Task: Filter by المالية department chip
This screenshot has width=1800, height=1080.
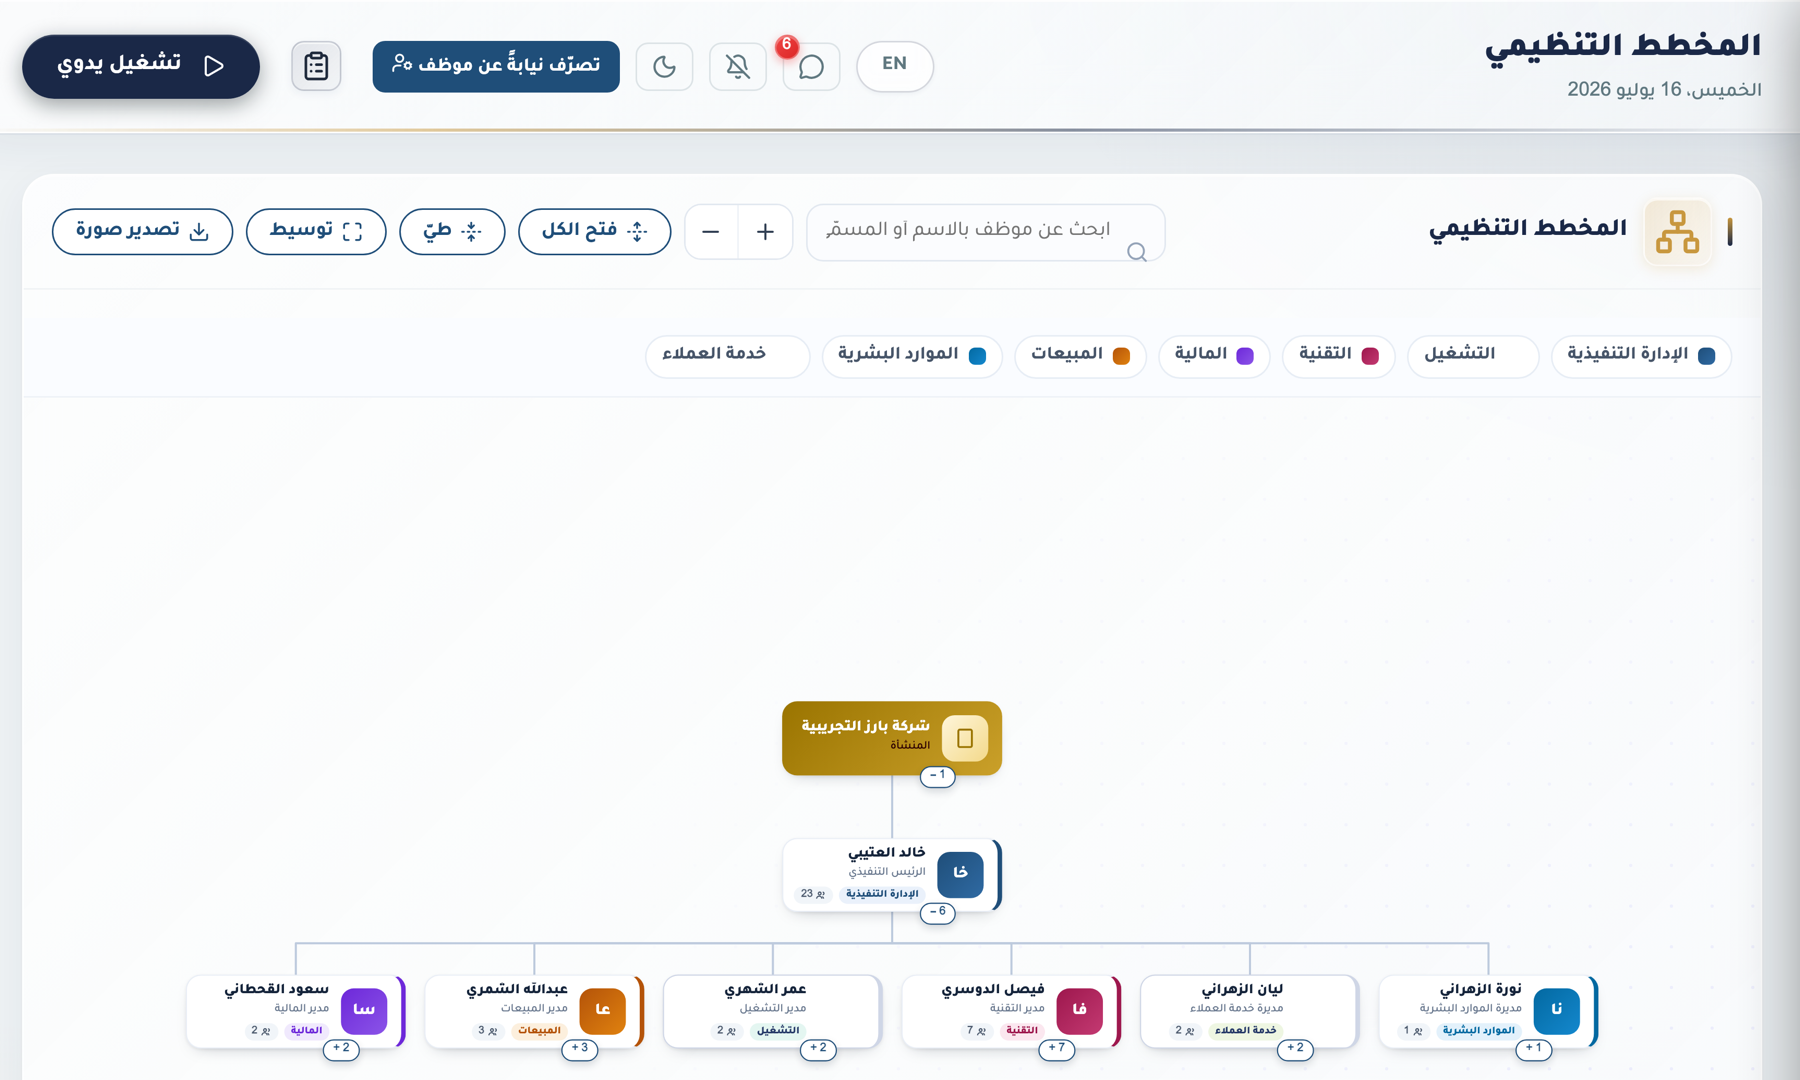Action: tap(1214, 356)
